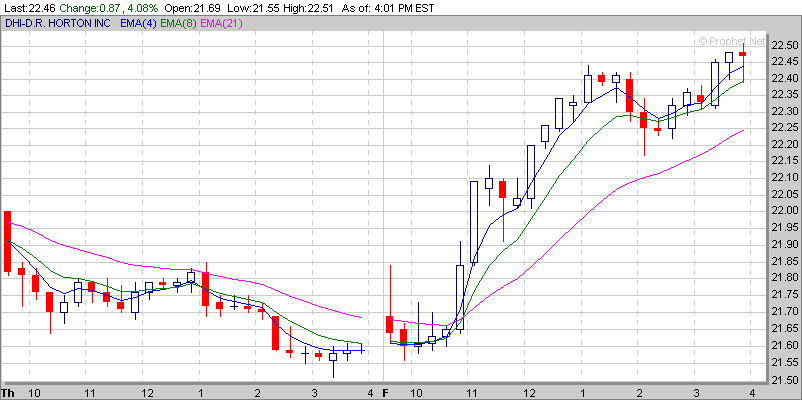802x400 pixels.
Task: Click the tall white candle reaching 22.09
Action: point(474,222)
